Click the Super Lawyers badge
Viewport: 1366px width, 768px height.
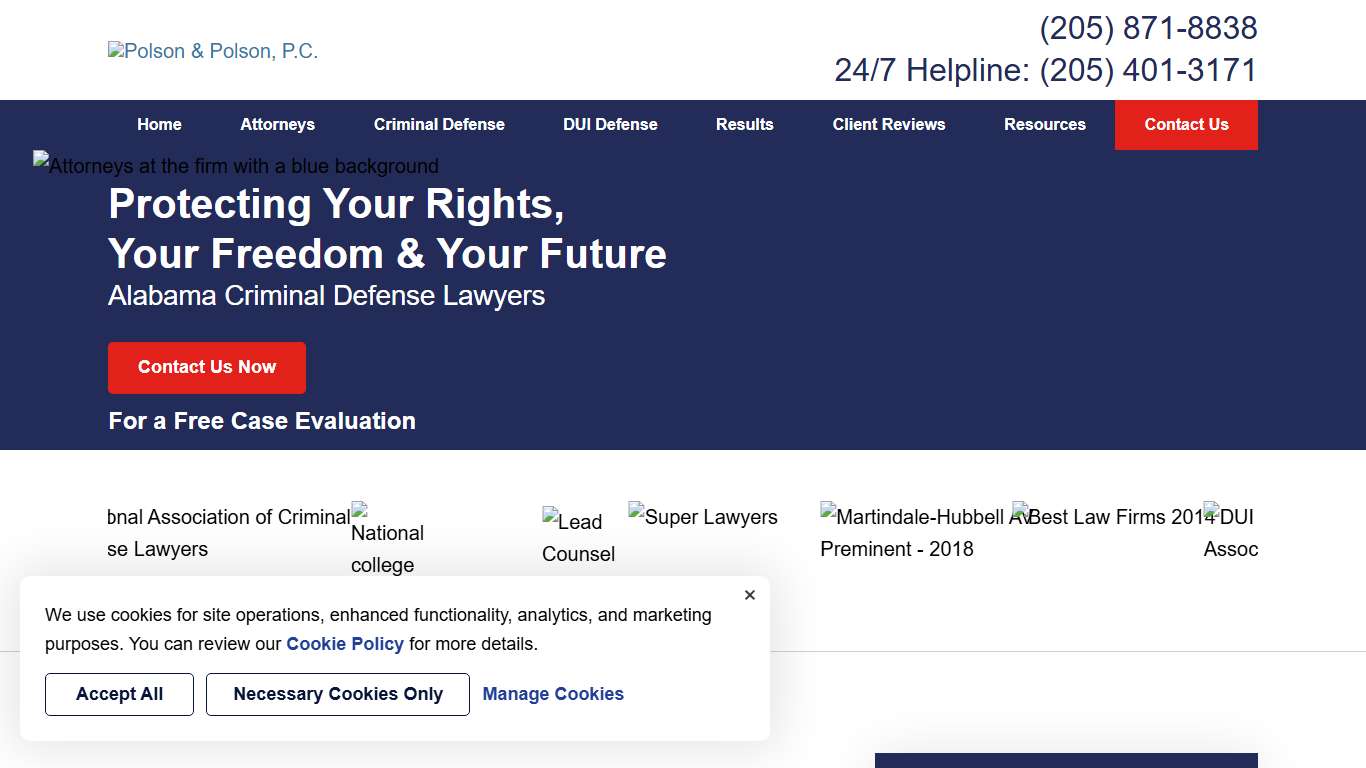(703, 517)
